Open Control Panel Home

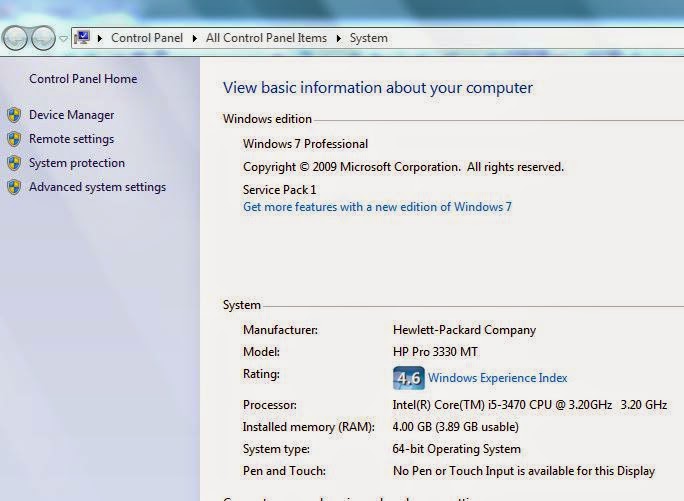(83, 79)
